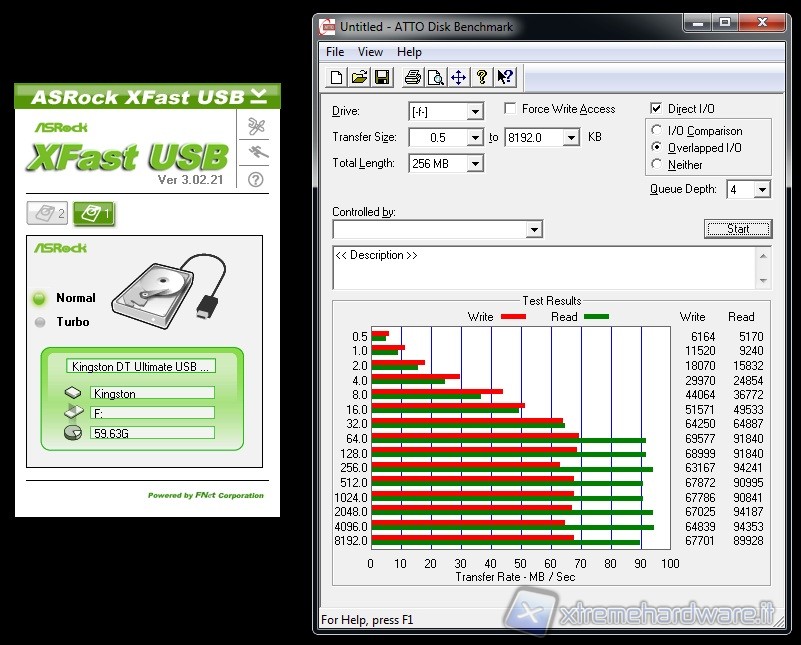801x645 pixels.
Task: Select the I/O Comparison radio option
Action: coord(657,131)
